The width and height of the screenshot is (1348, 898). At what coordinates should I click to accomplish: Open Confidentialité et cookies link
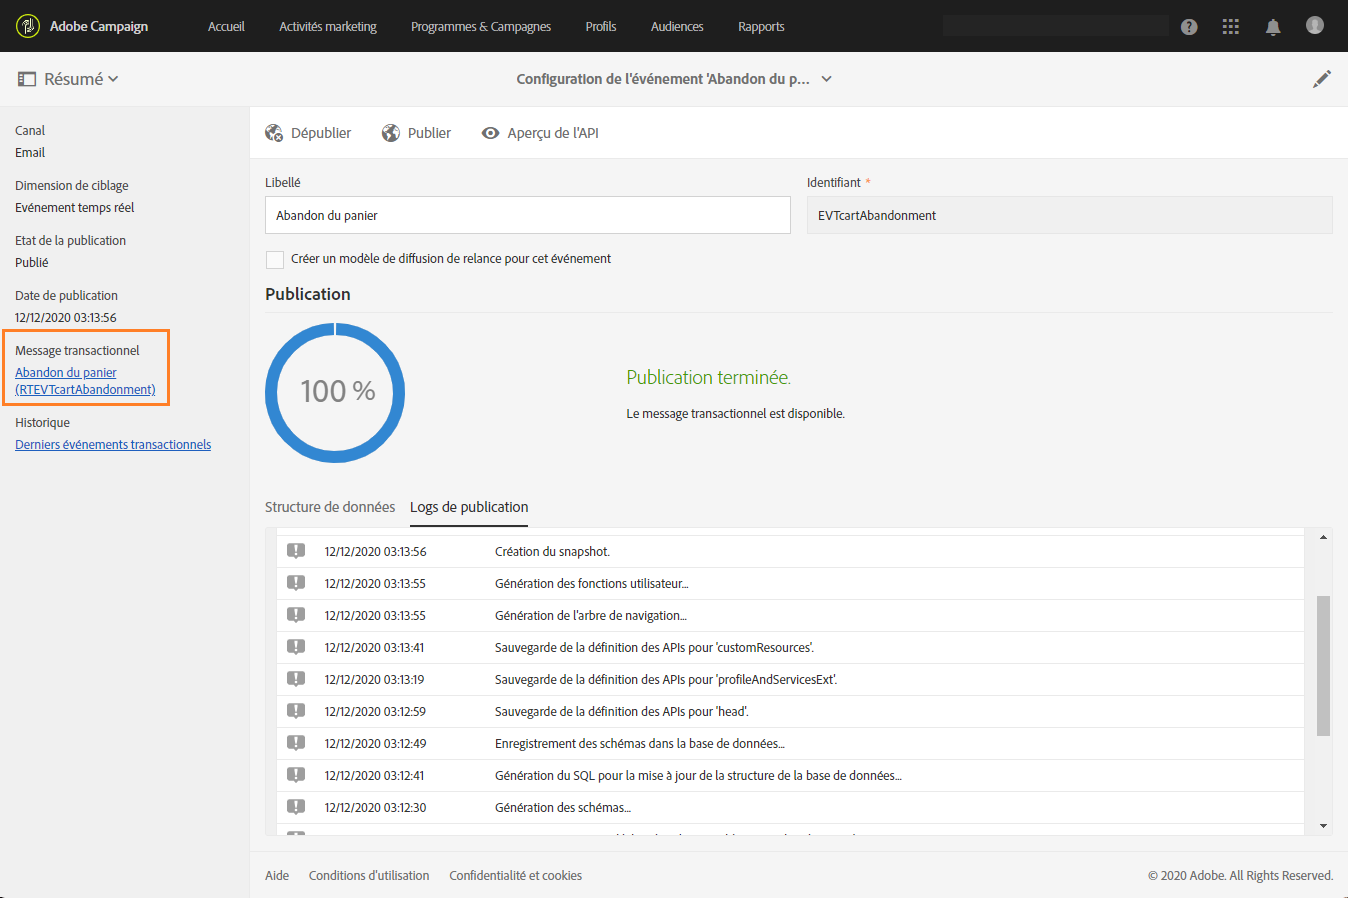tap(516, 876)
